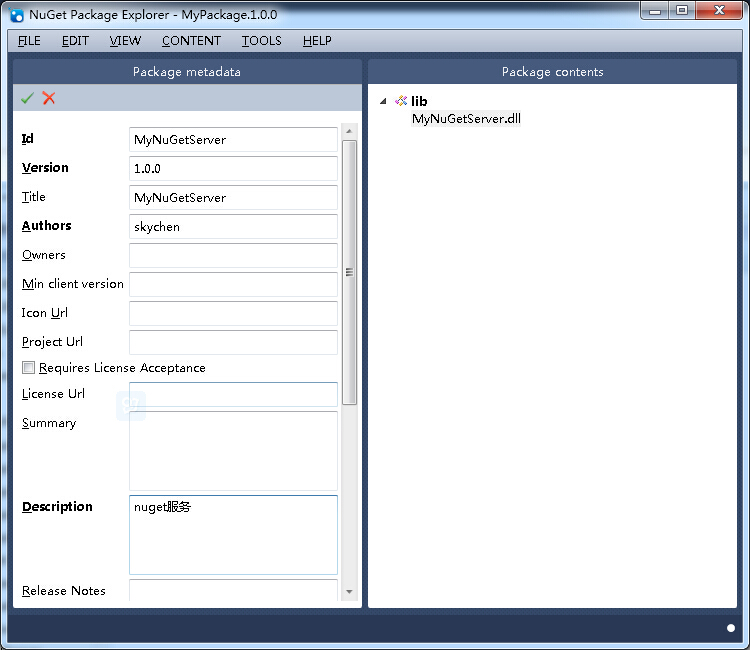Click the NuGet Package Explorer app icon

click(x=16, y=15)
